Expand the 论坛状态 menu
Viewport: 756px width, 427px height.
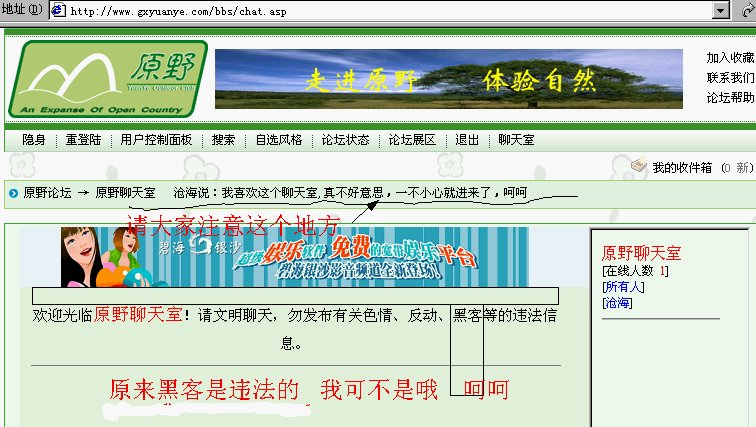345,140
